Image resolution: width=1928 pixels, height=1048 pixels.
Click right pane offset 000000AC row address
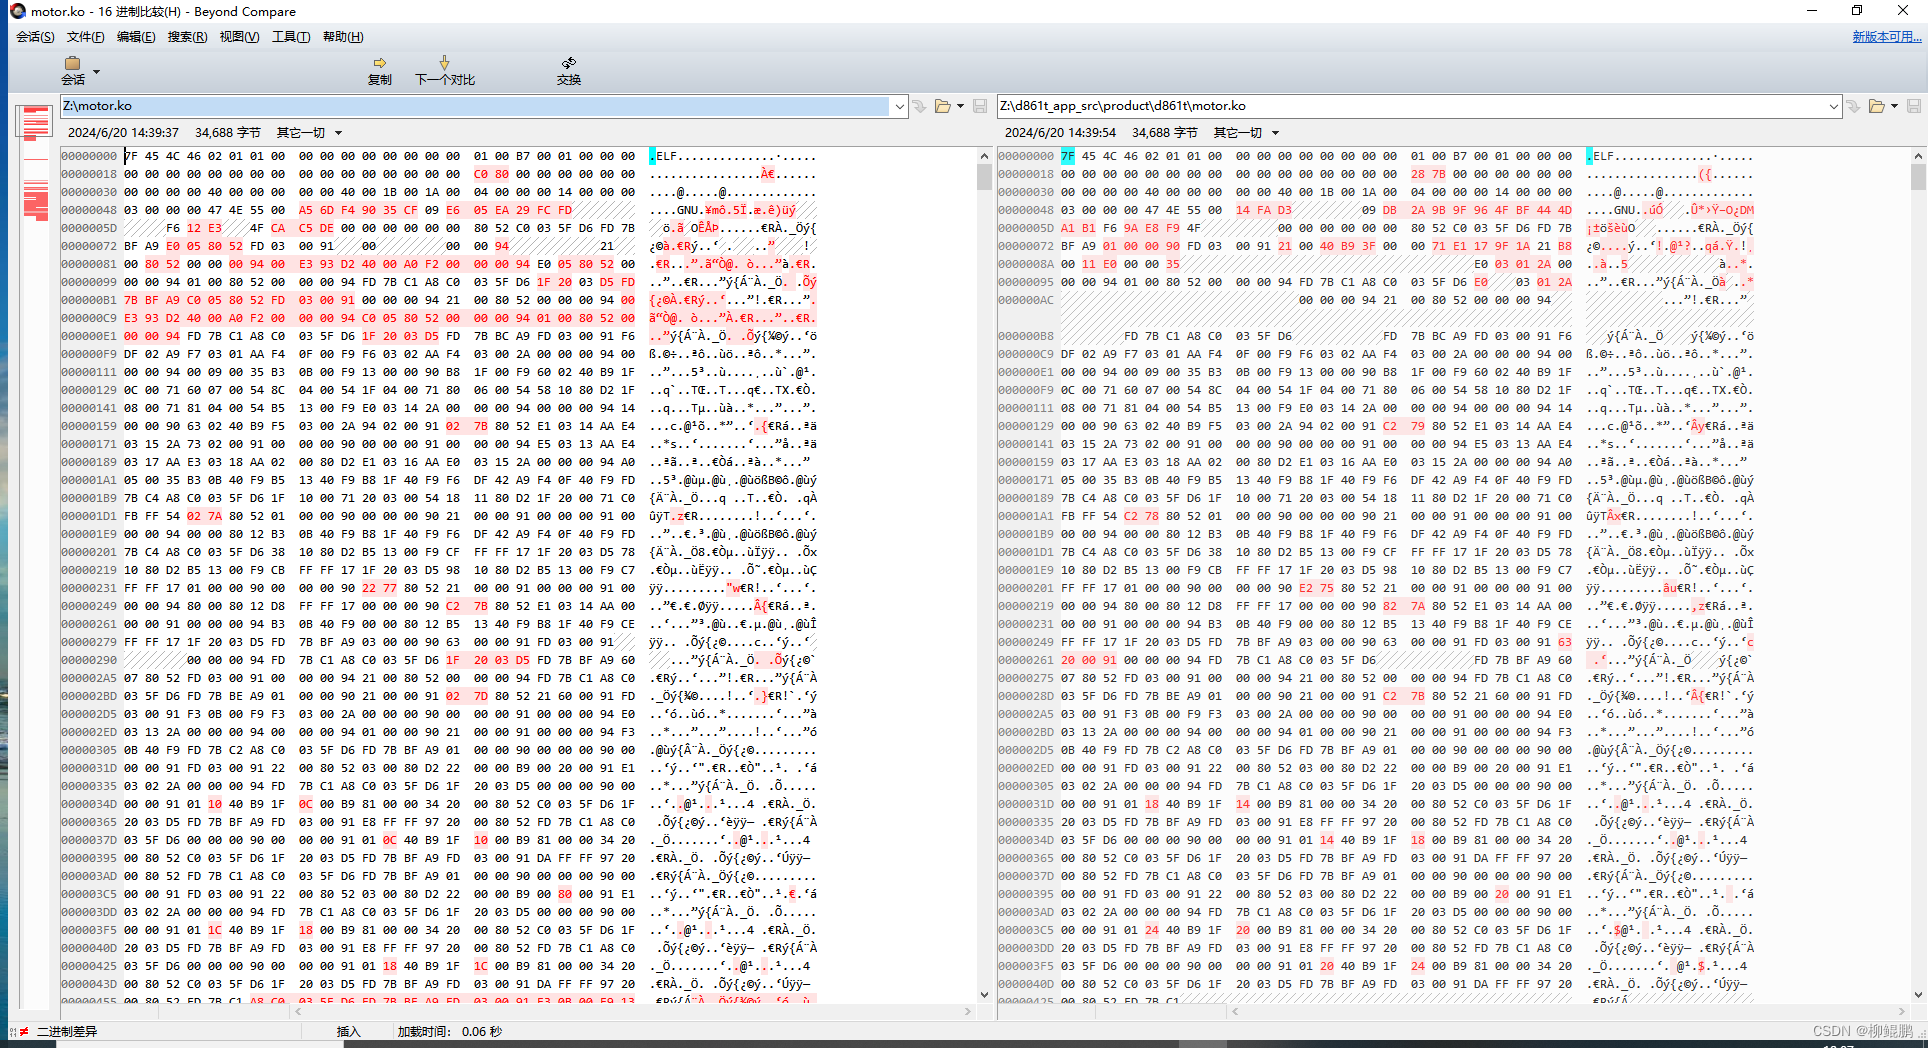point(1026,300)
